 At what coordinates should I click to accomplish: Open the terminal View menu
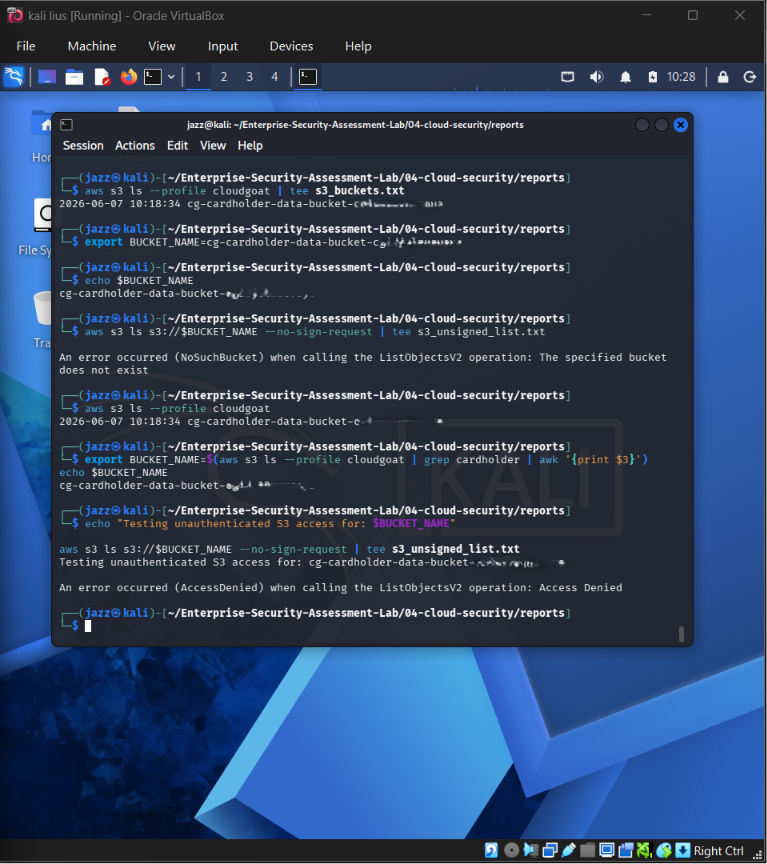(x=213, y=145)
